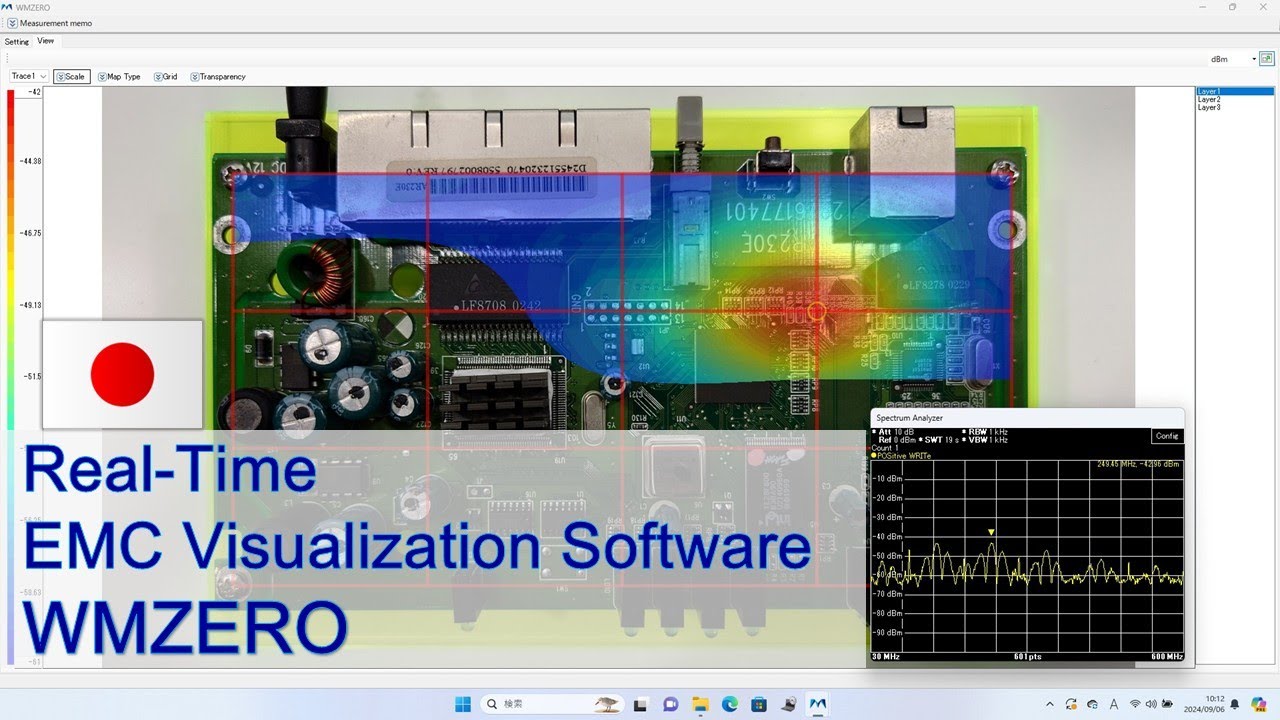This screenshot has width=1280, height=720.
Task: Click the 601pts sweep points label
Action: tap(1027, 657)
